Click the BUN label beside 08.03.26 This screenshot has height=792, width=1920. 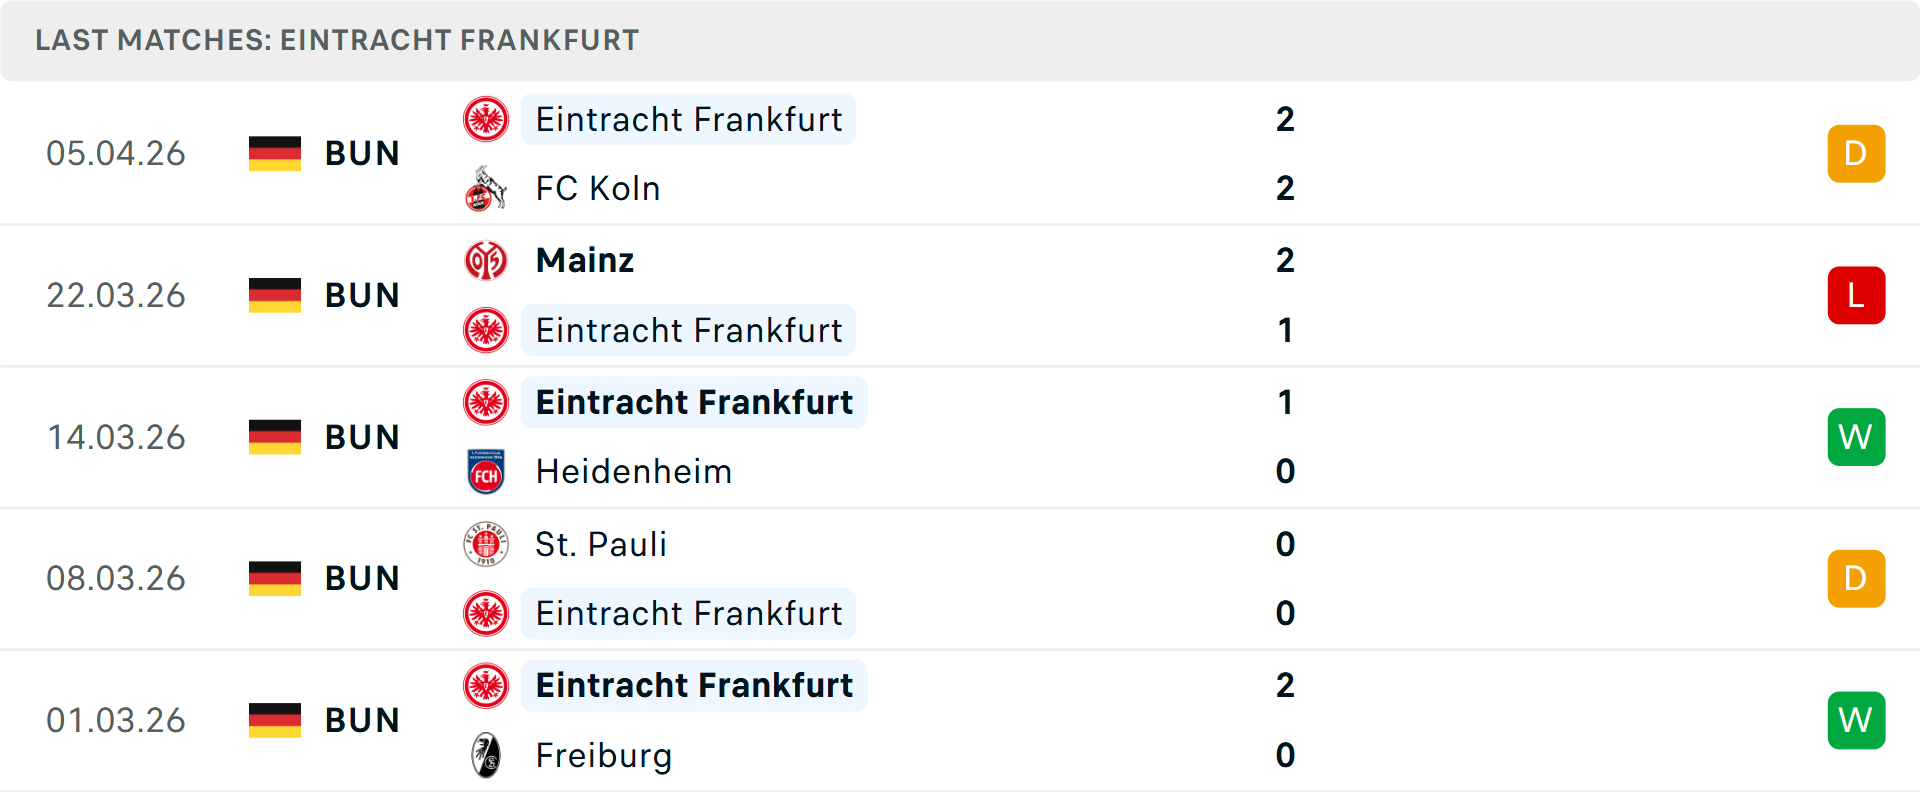pos(362,578)
